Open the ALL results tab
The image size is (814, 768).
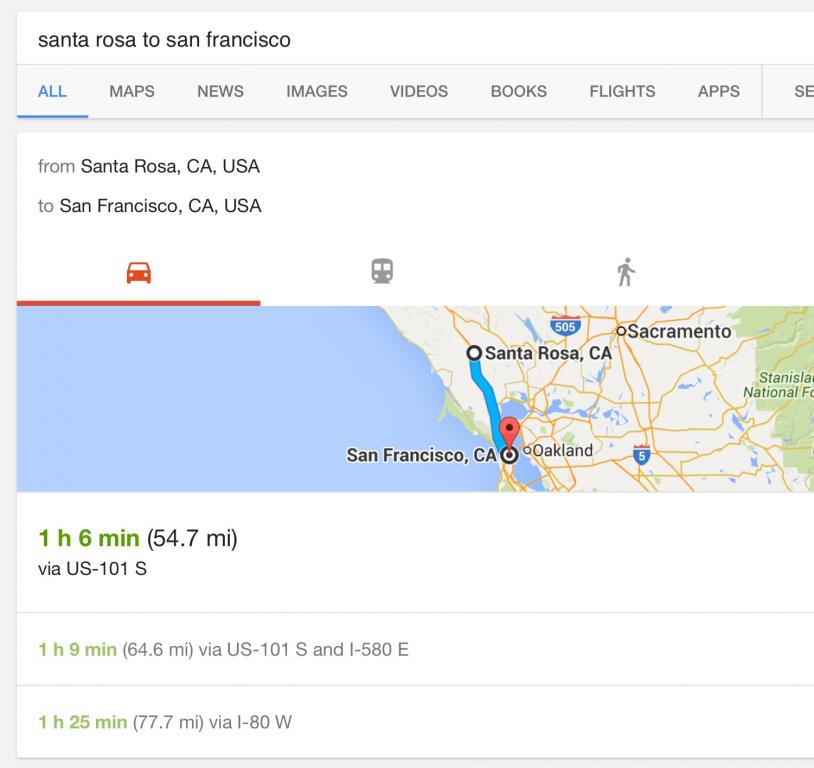(x=52, y=91)
